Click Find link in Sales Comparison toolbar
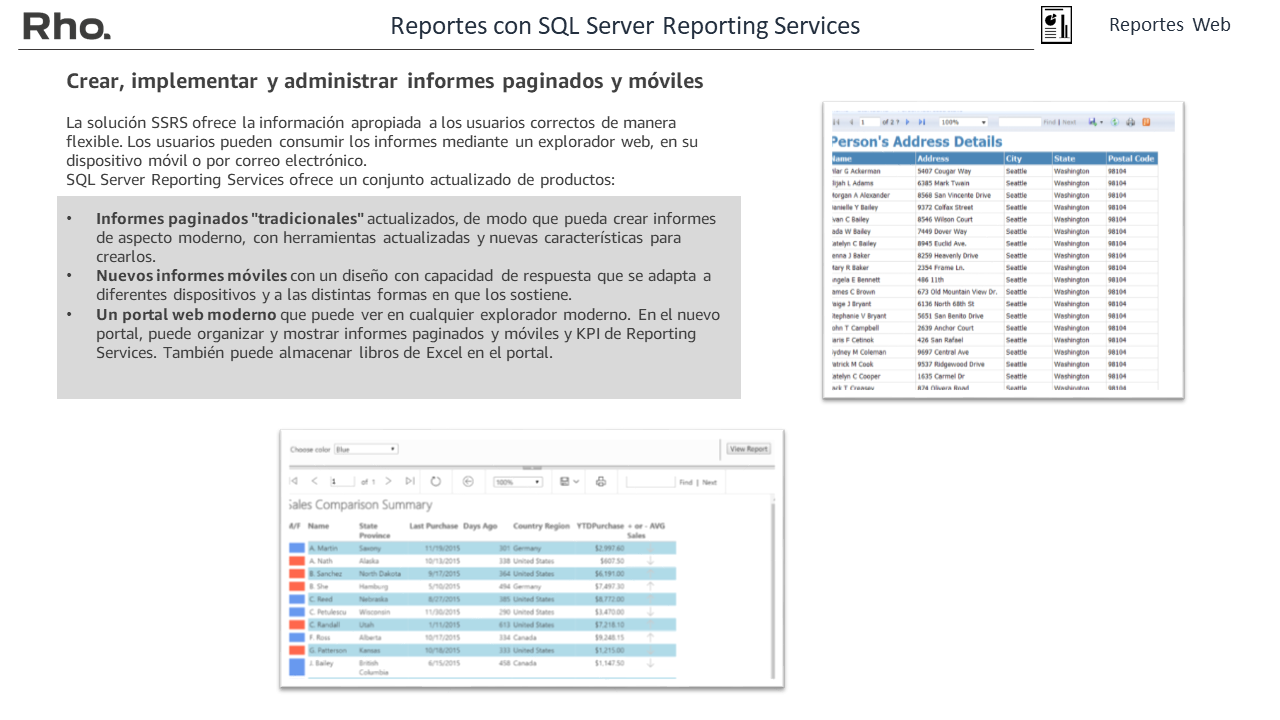Screen dimensions: 1280x720 [x=685, y=482]
